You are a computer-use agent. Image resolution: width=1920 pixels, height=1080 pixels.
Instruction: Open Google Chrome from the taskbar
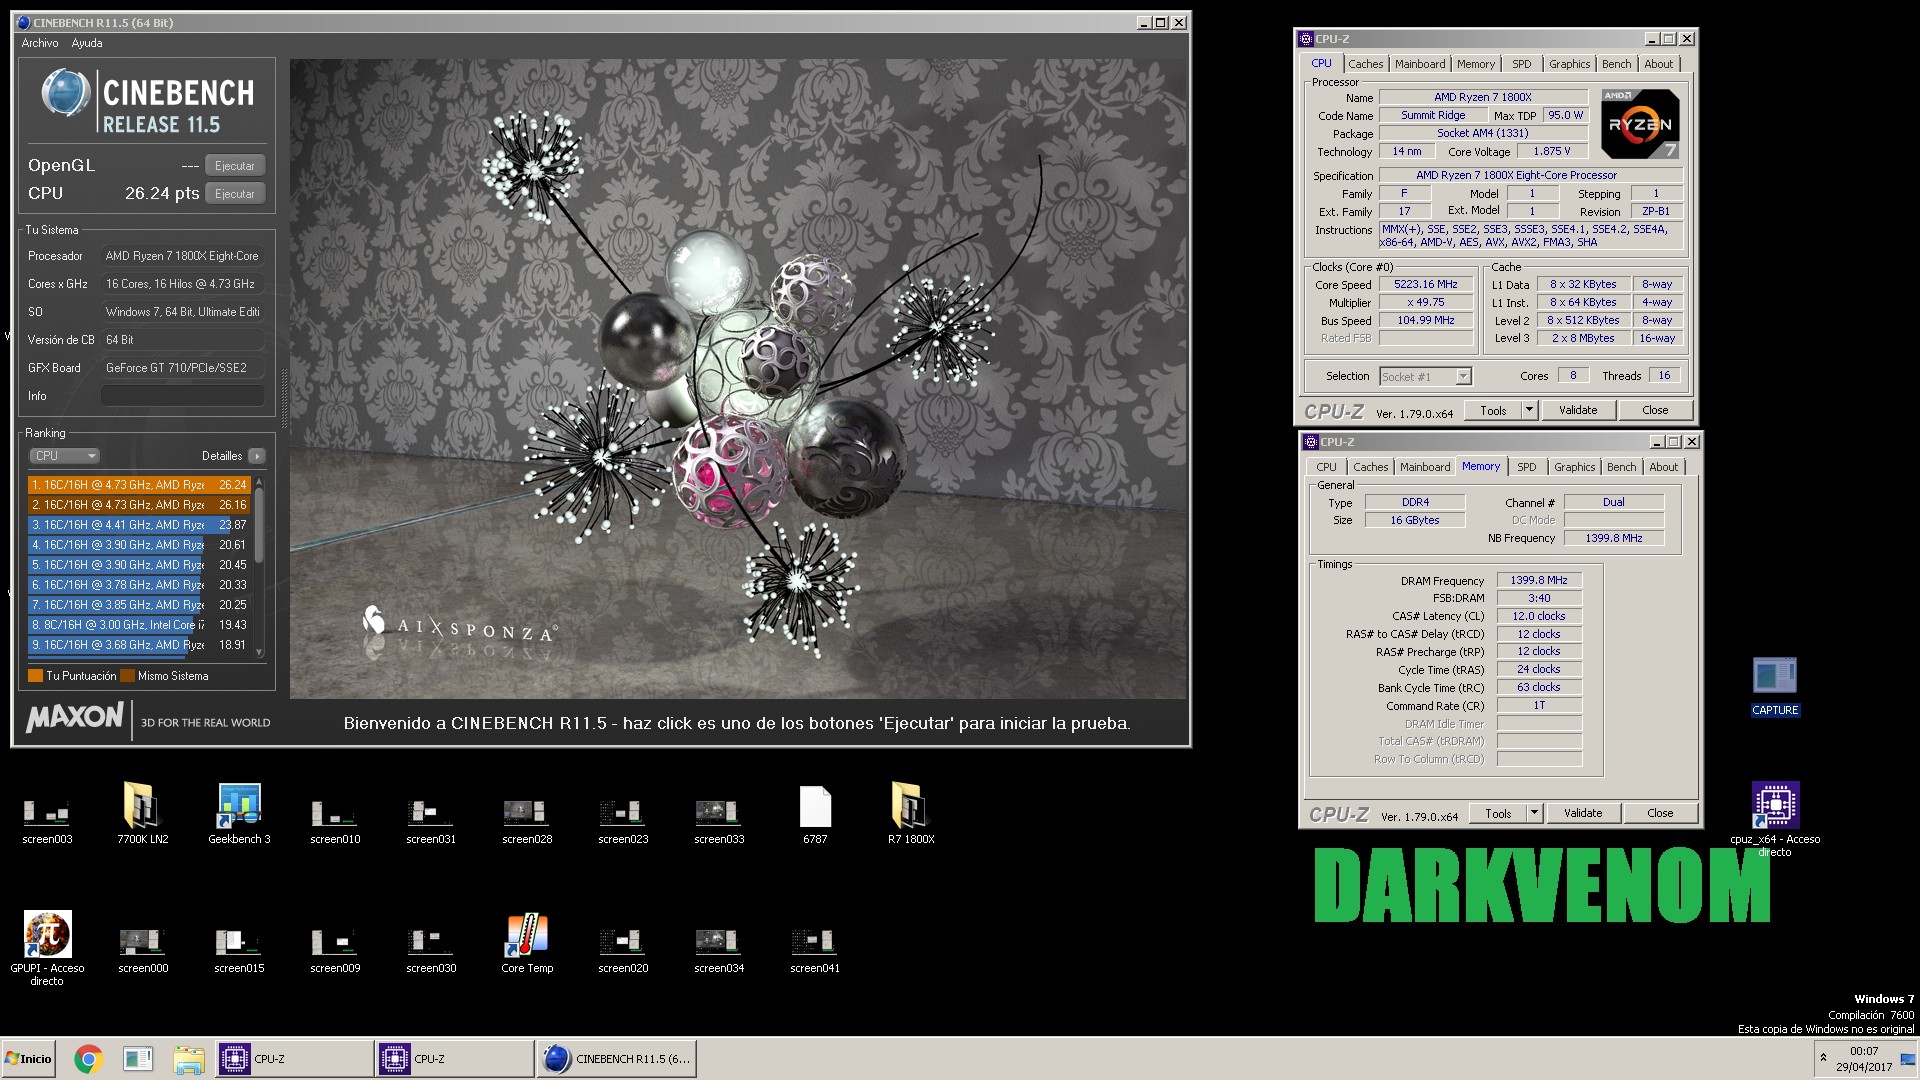[x=88, y=1059]
